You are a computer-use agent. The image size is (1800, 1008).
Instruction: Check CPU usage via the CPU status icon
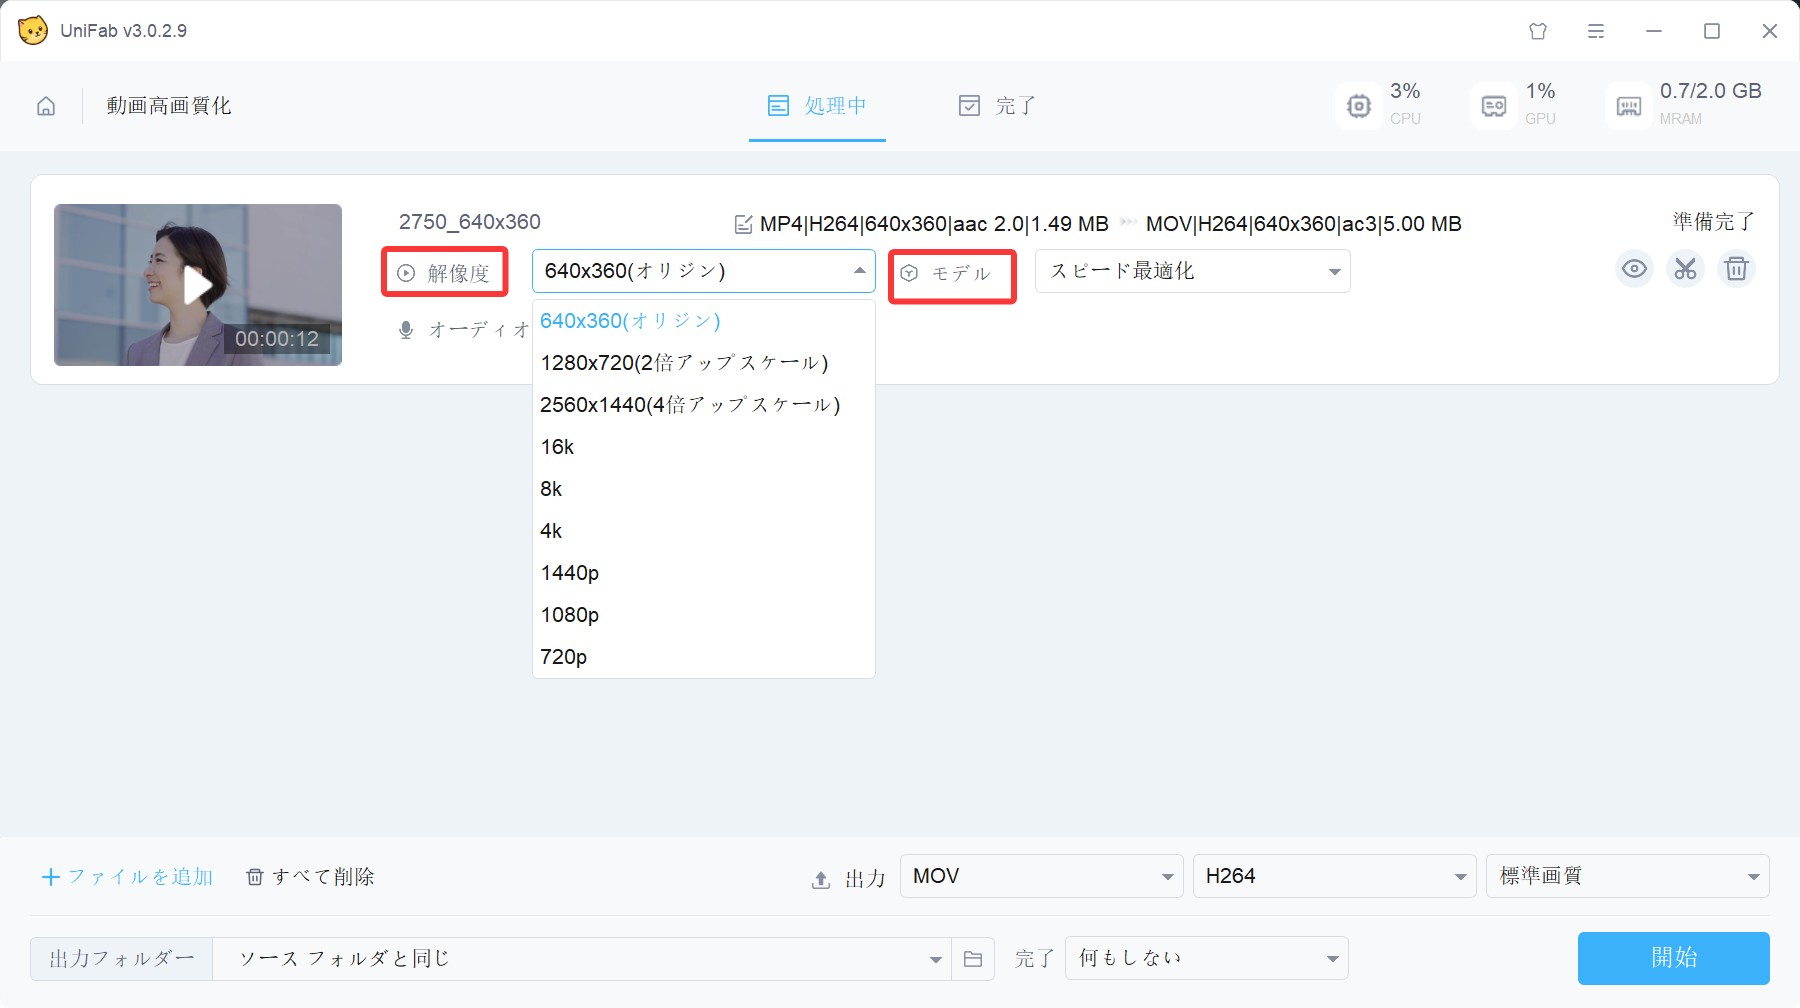click(1358, 105)
